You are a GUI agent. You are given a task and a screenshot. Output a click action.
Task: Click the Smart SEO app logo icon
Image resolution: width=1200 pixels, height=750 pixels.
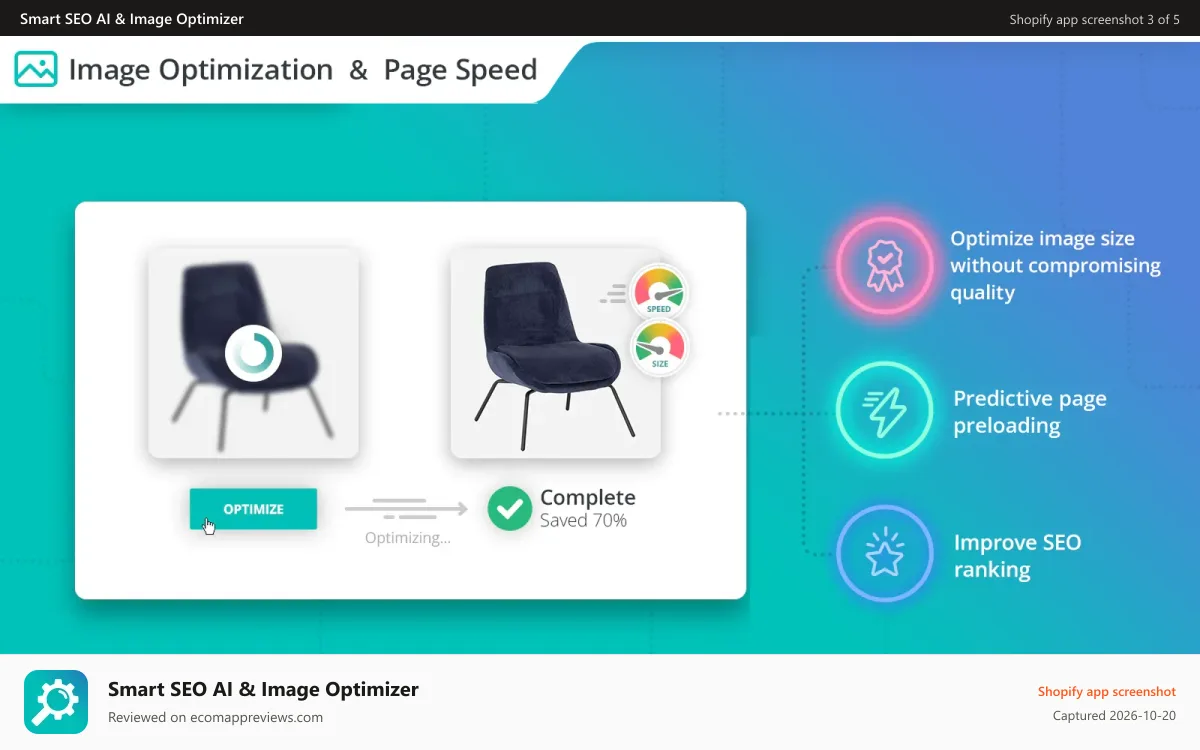coord(56,702)
